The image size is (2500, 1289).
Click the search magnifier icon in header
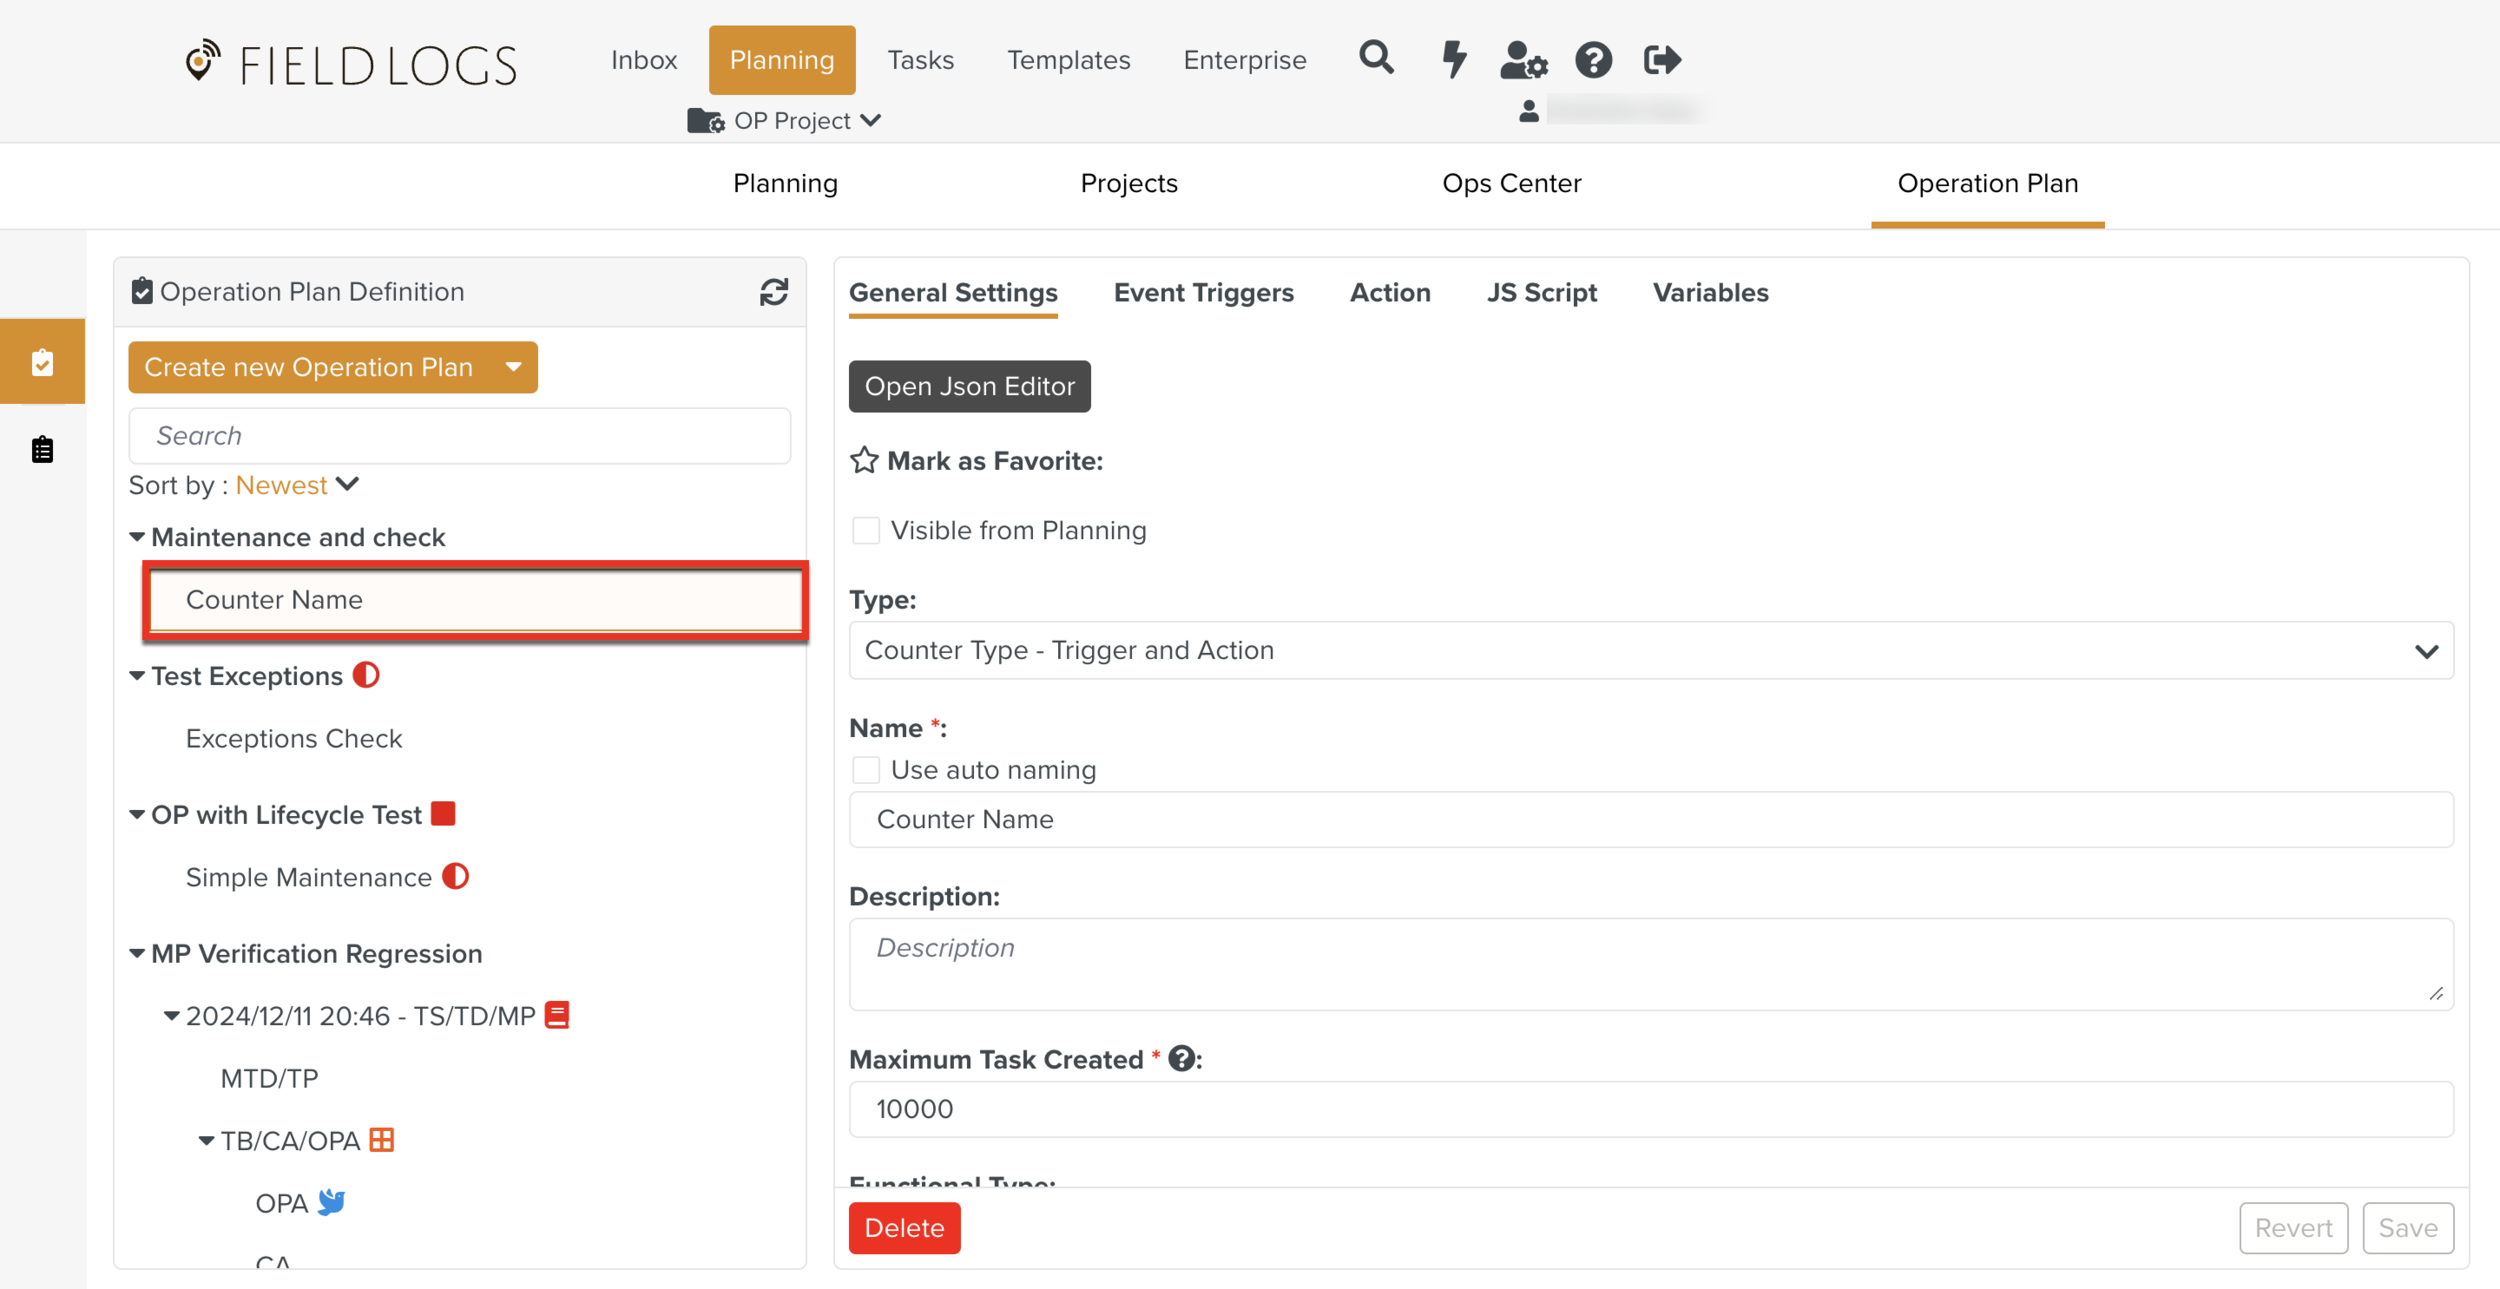coord(1376,58)
